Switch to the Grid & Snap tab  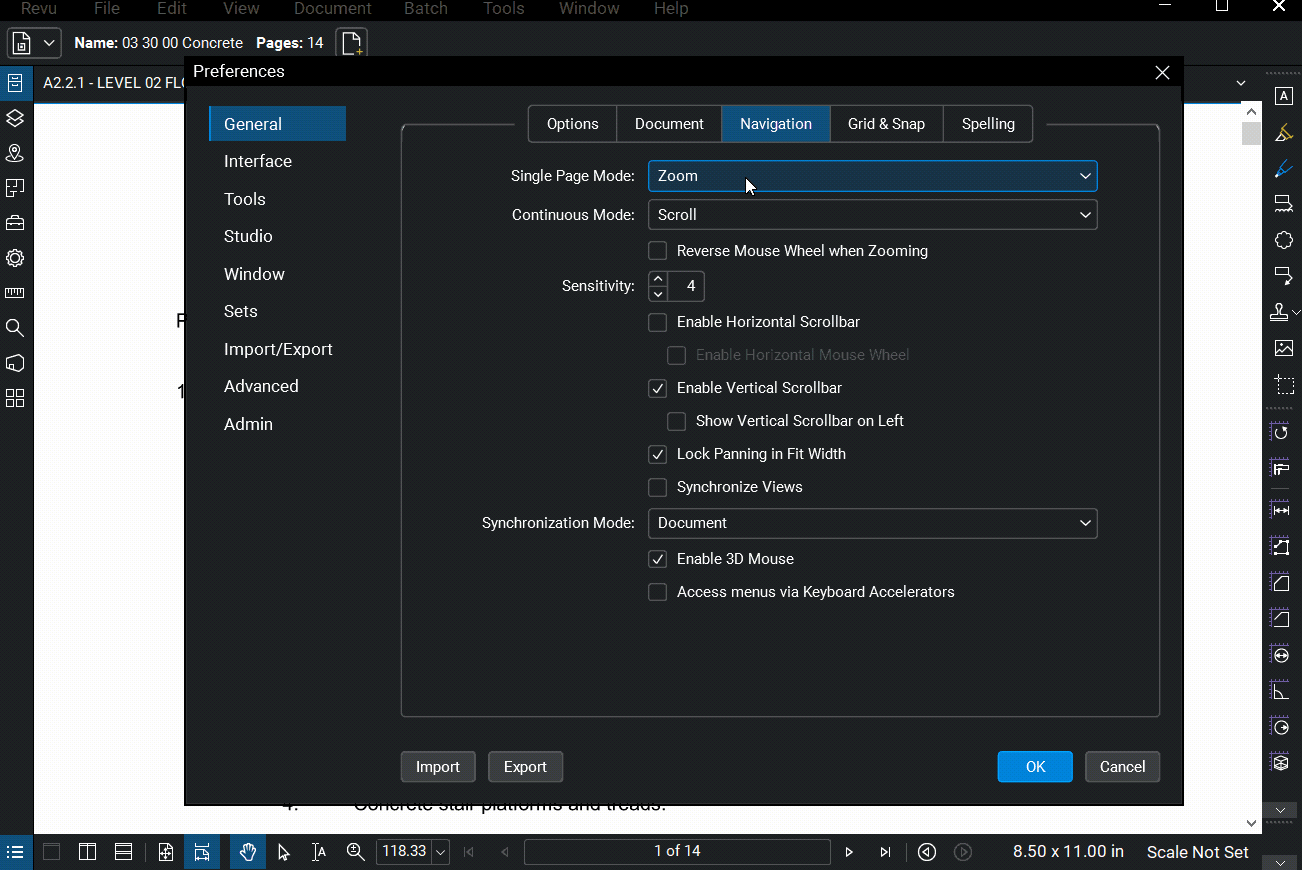[x=886, y=123]
